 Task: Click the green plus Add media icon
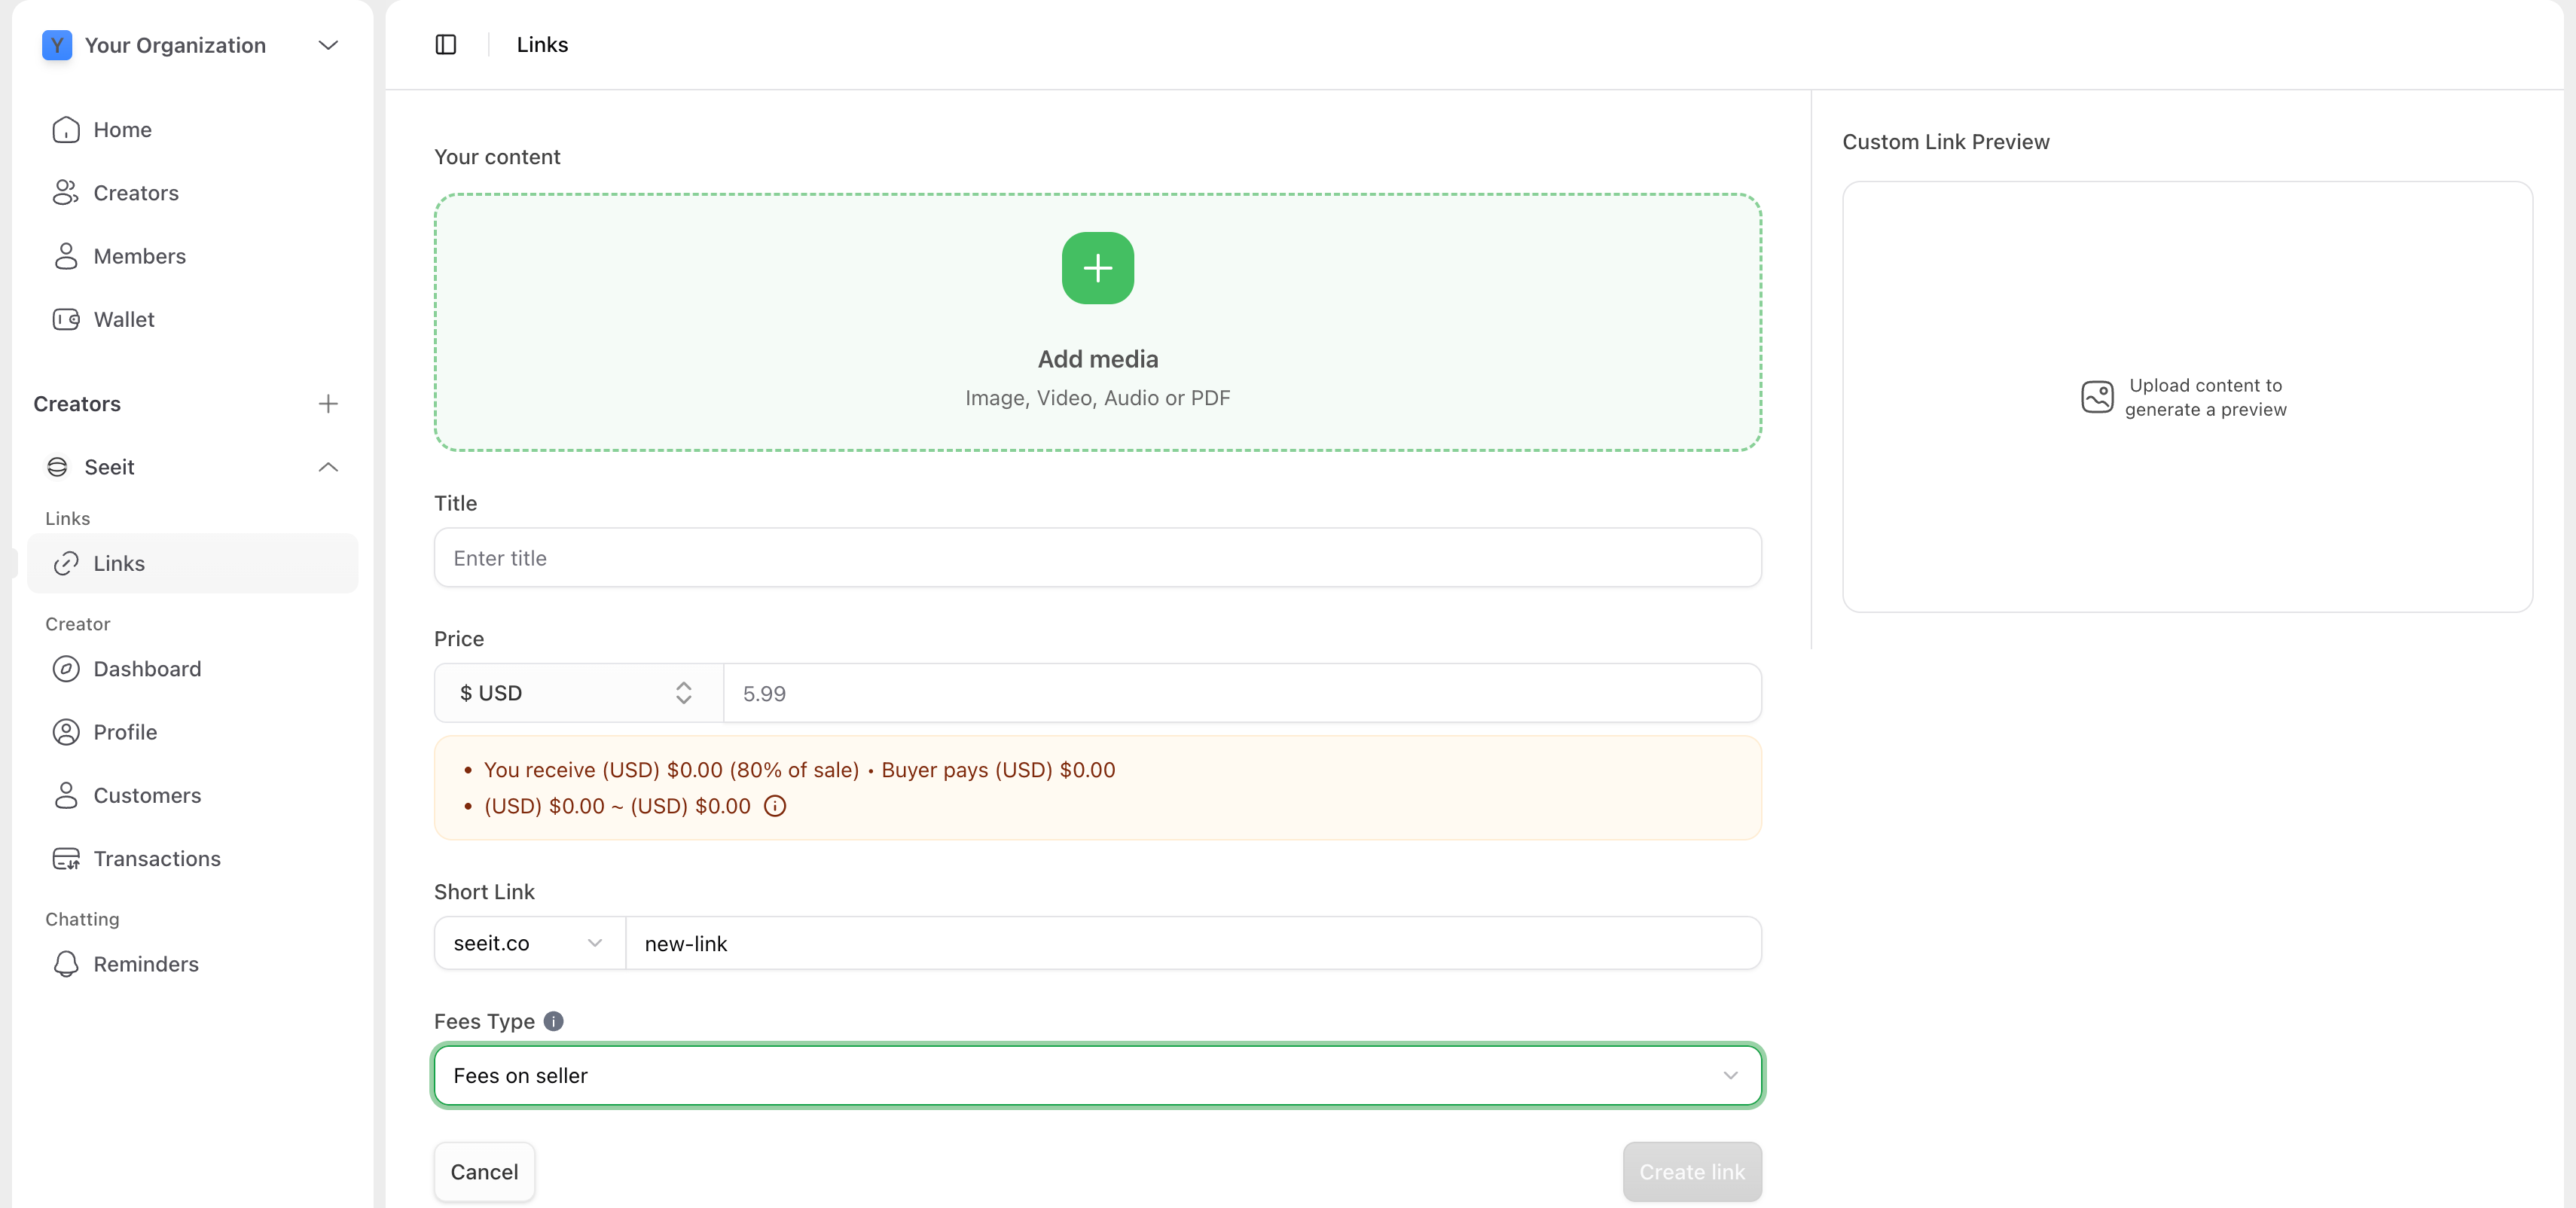(1097, 268)
